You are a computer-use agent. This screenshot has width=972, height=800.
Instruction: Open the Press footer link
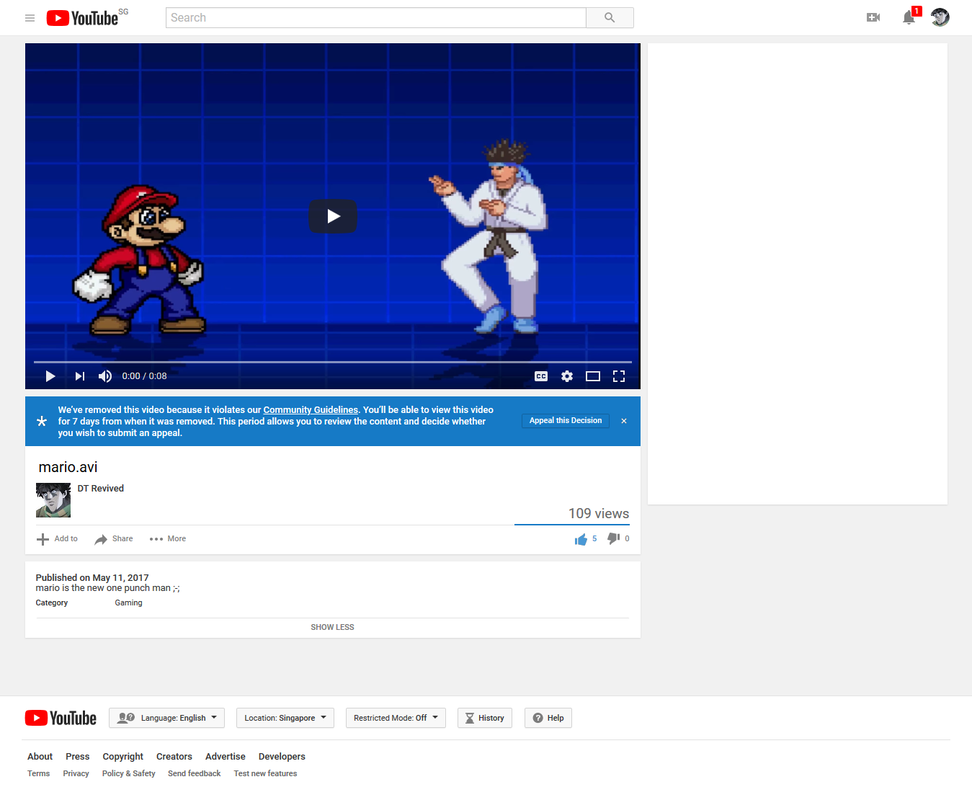77,757
